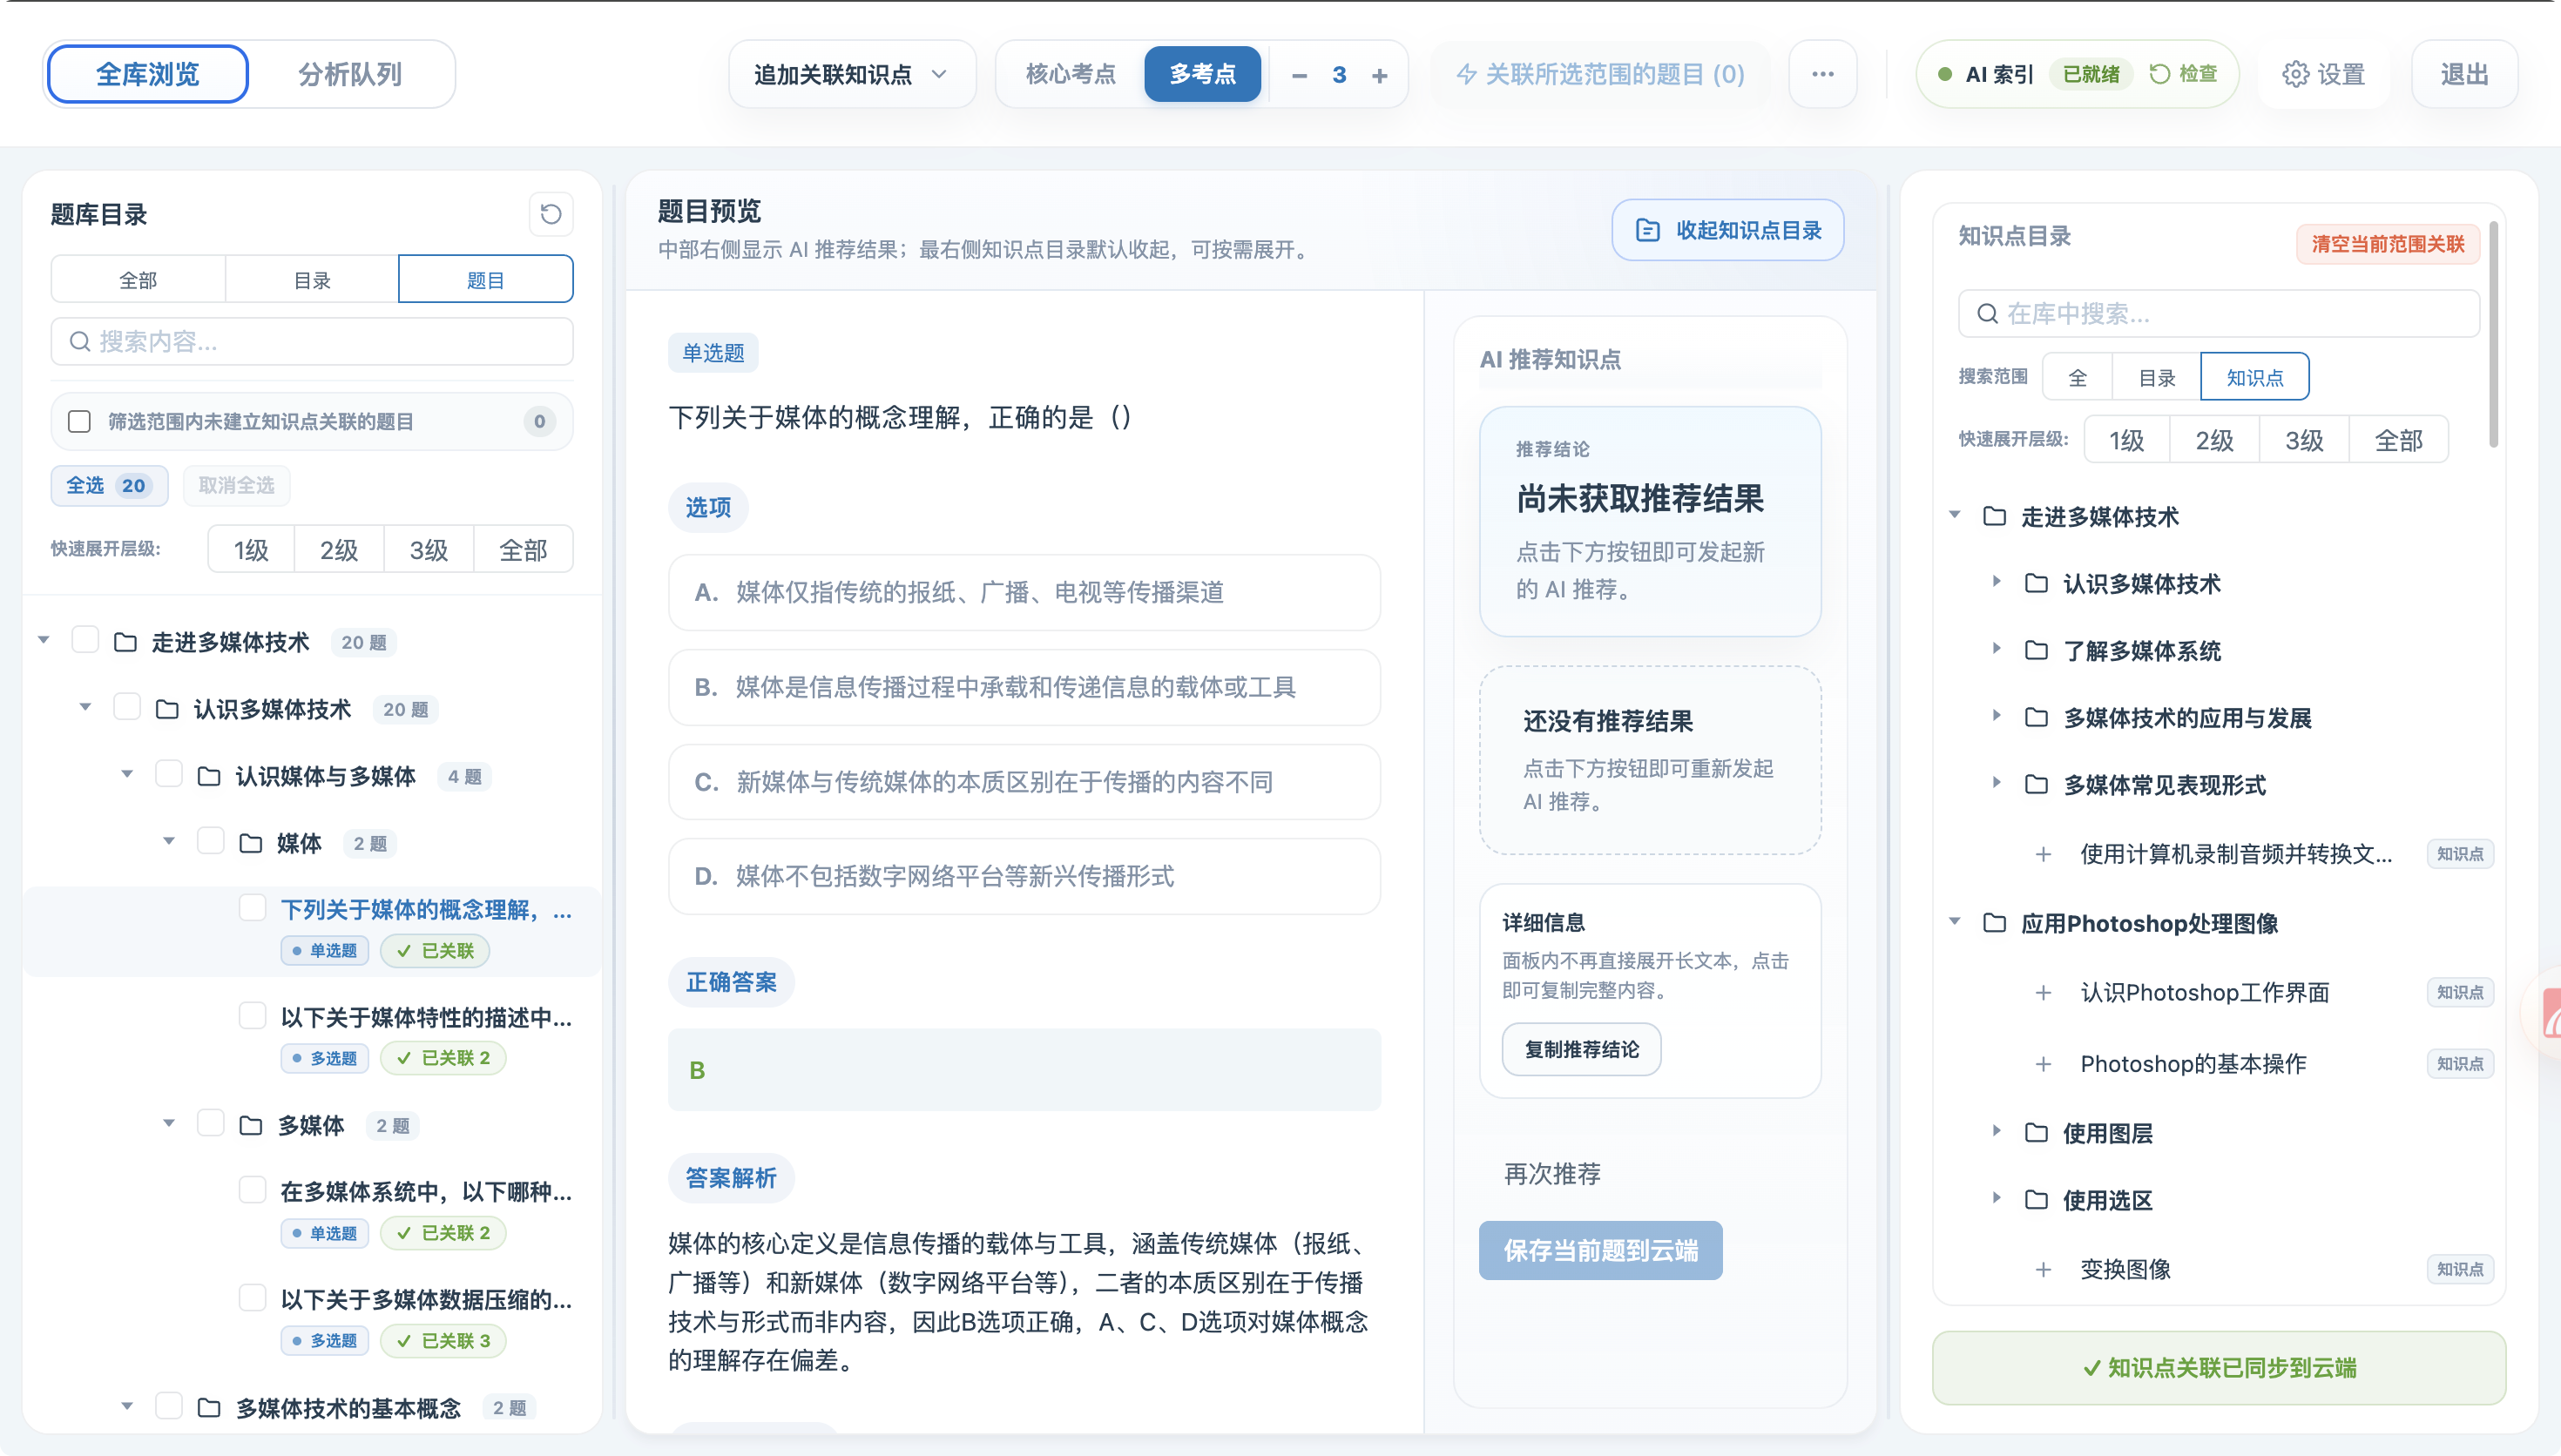This screenshot has height=1456, width=2561.
Task: Click plus icon beside 变换图像 knowledge point
Action: pyautogui.click(x=2043, y=1270)
